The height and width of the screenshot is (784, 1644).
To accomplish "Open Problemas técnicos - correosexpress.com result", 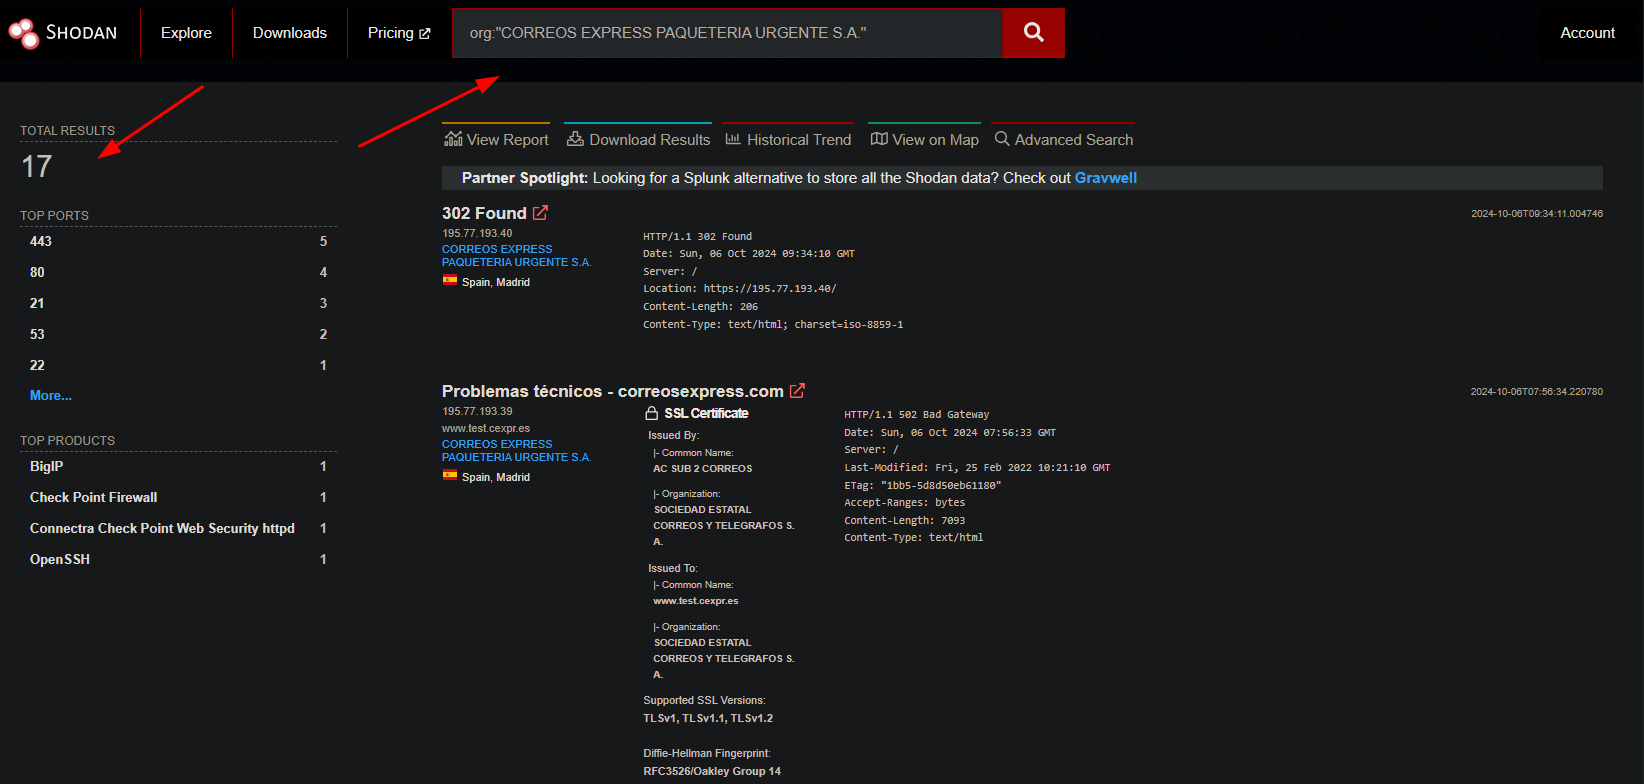I will pyautogui.click(x=613, y=391).
